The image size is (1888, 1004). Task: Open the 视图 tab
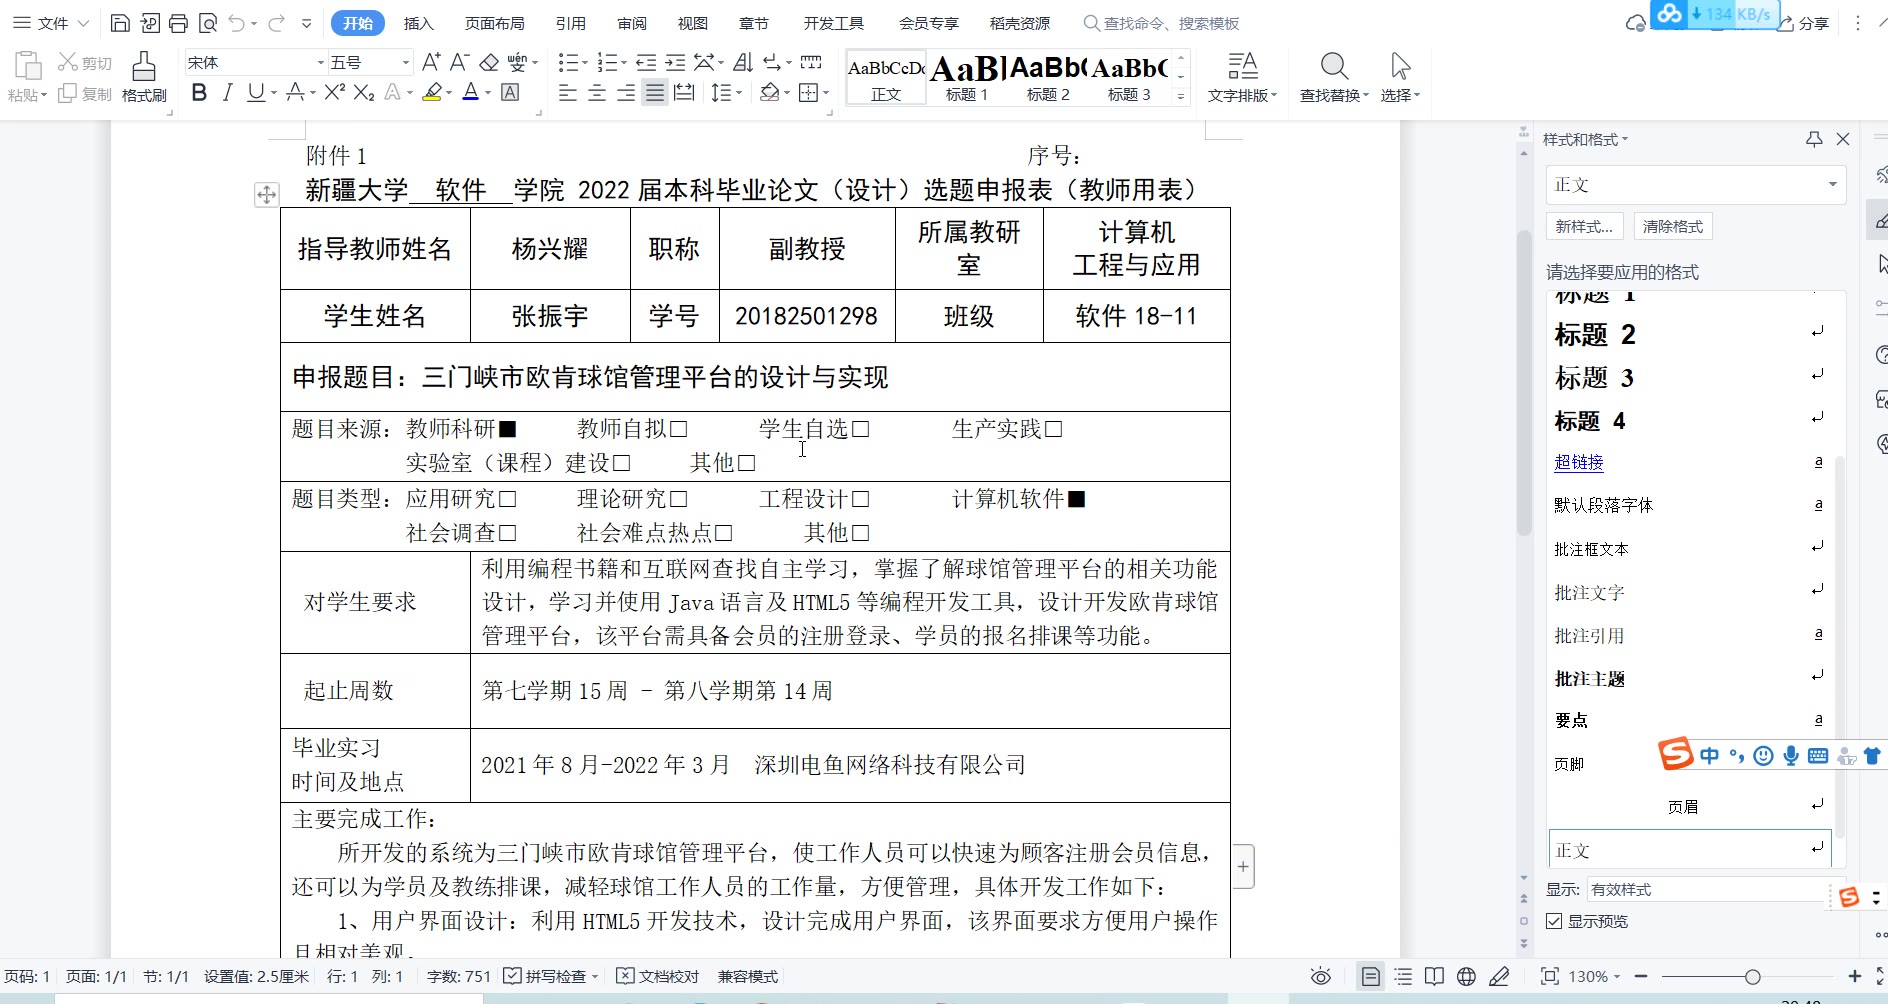[x=692, y=23]
